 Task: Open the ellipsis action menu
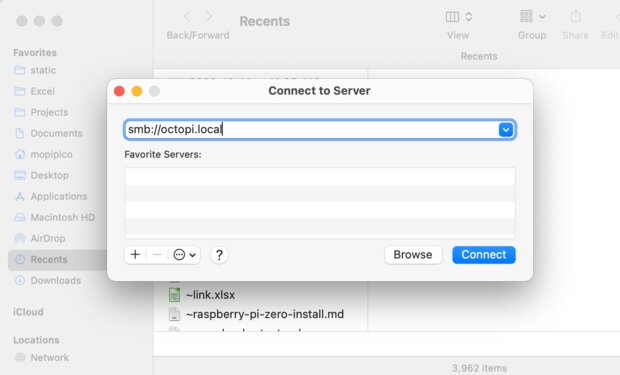click(x=184, y=255)
